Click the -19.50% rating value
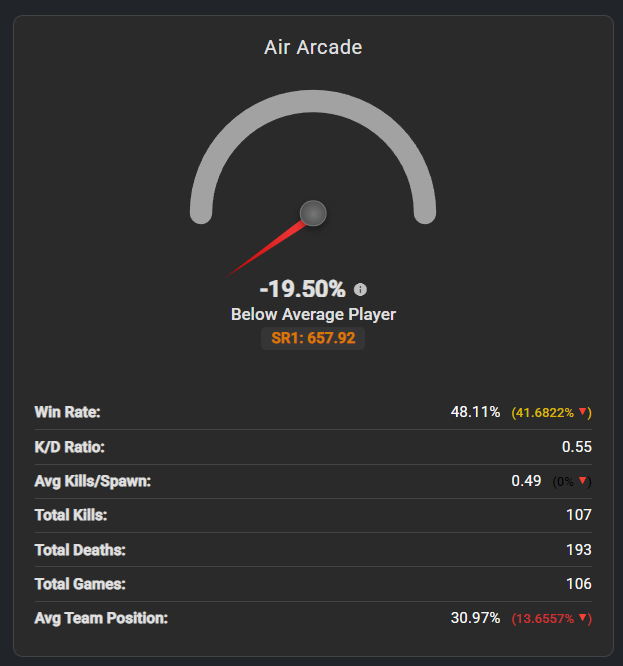The image size is (623, 666). [301, 290]
